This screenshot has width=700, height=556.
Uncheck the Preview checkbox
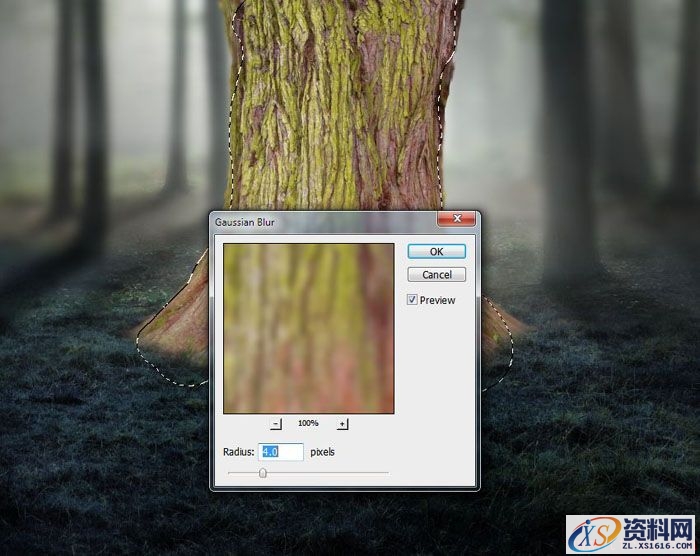point(413,300)
